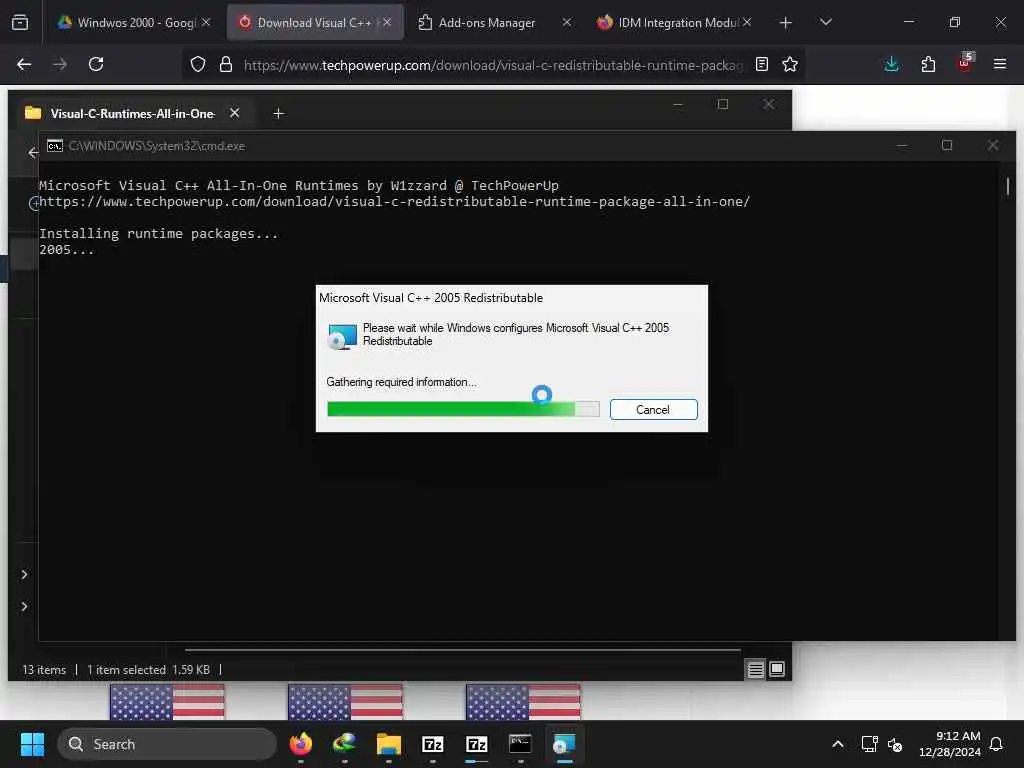Click the muted volume tray icon

[x=895, y=744]
